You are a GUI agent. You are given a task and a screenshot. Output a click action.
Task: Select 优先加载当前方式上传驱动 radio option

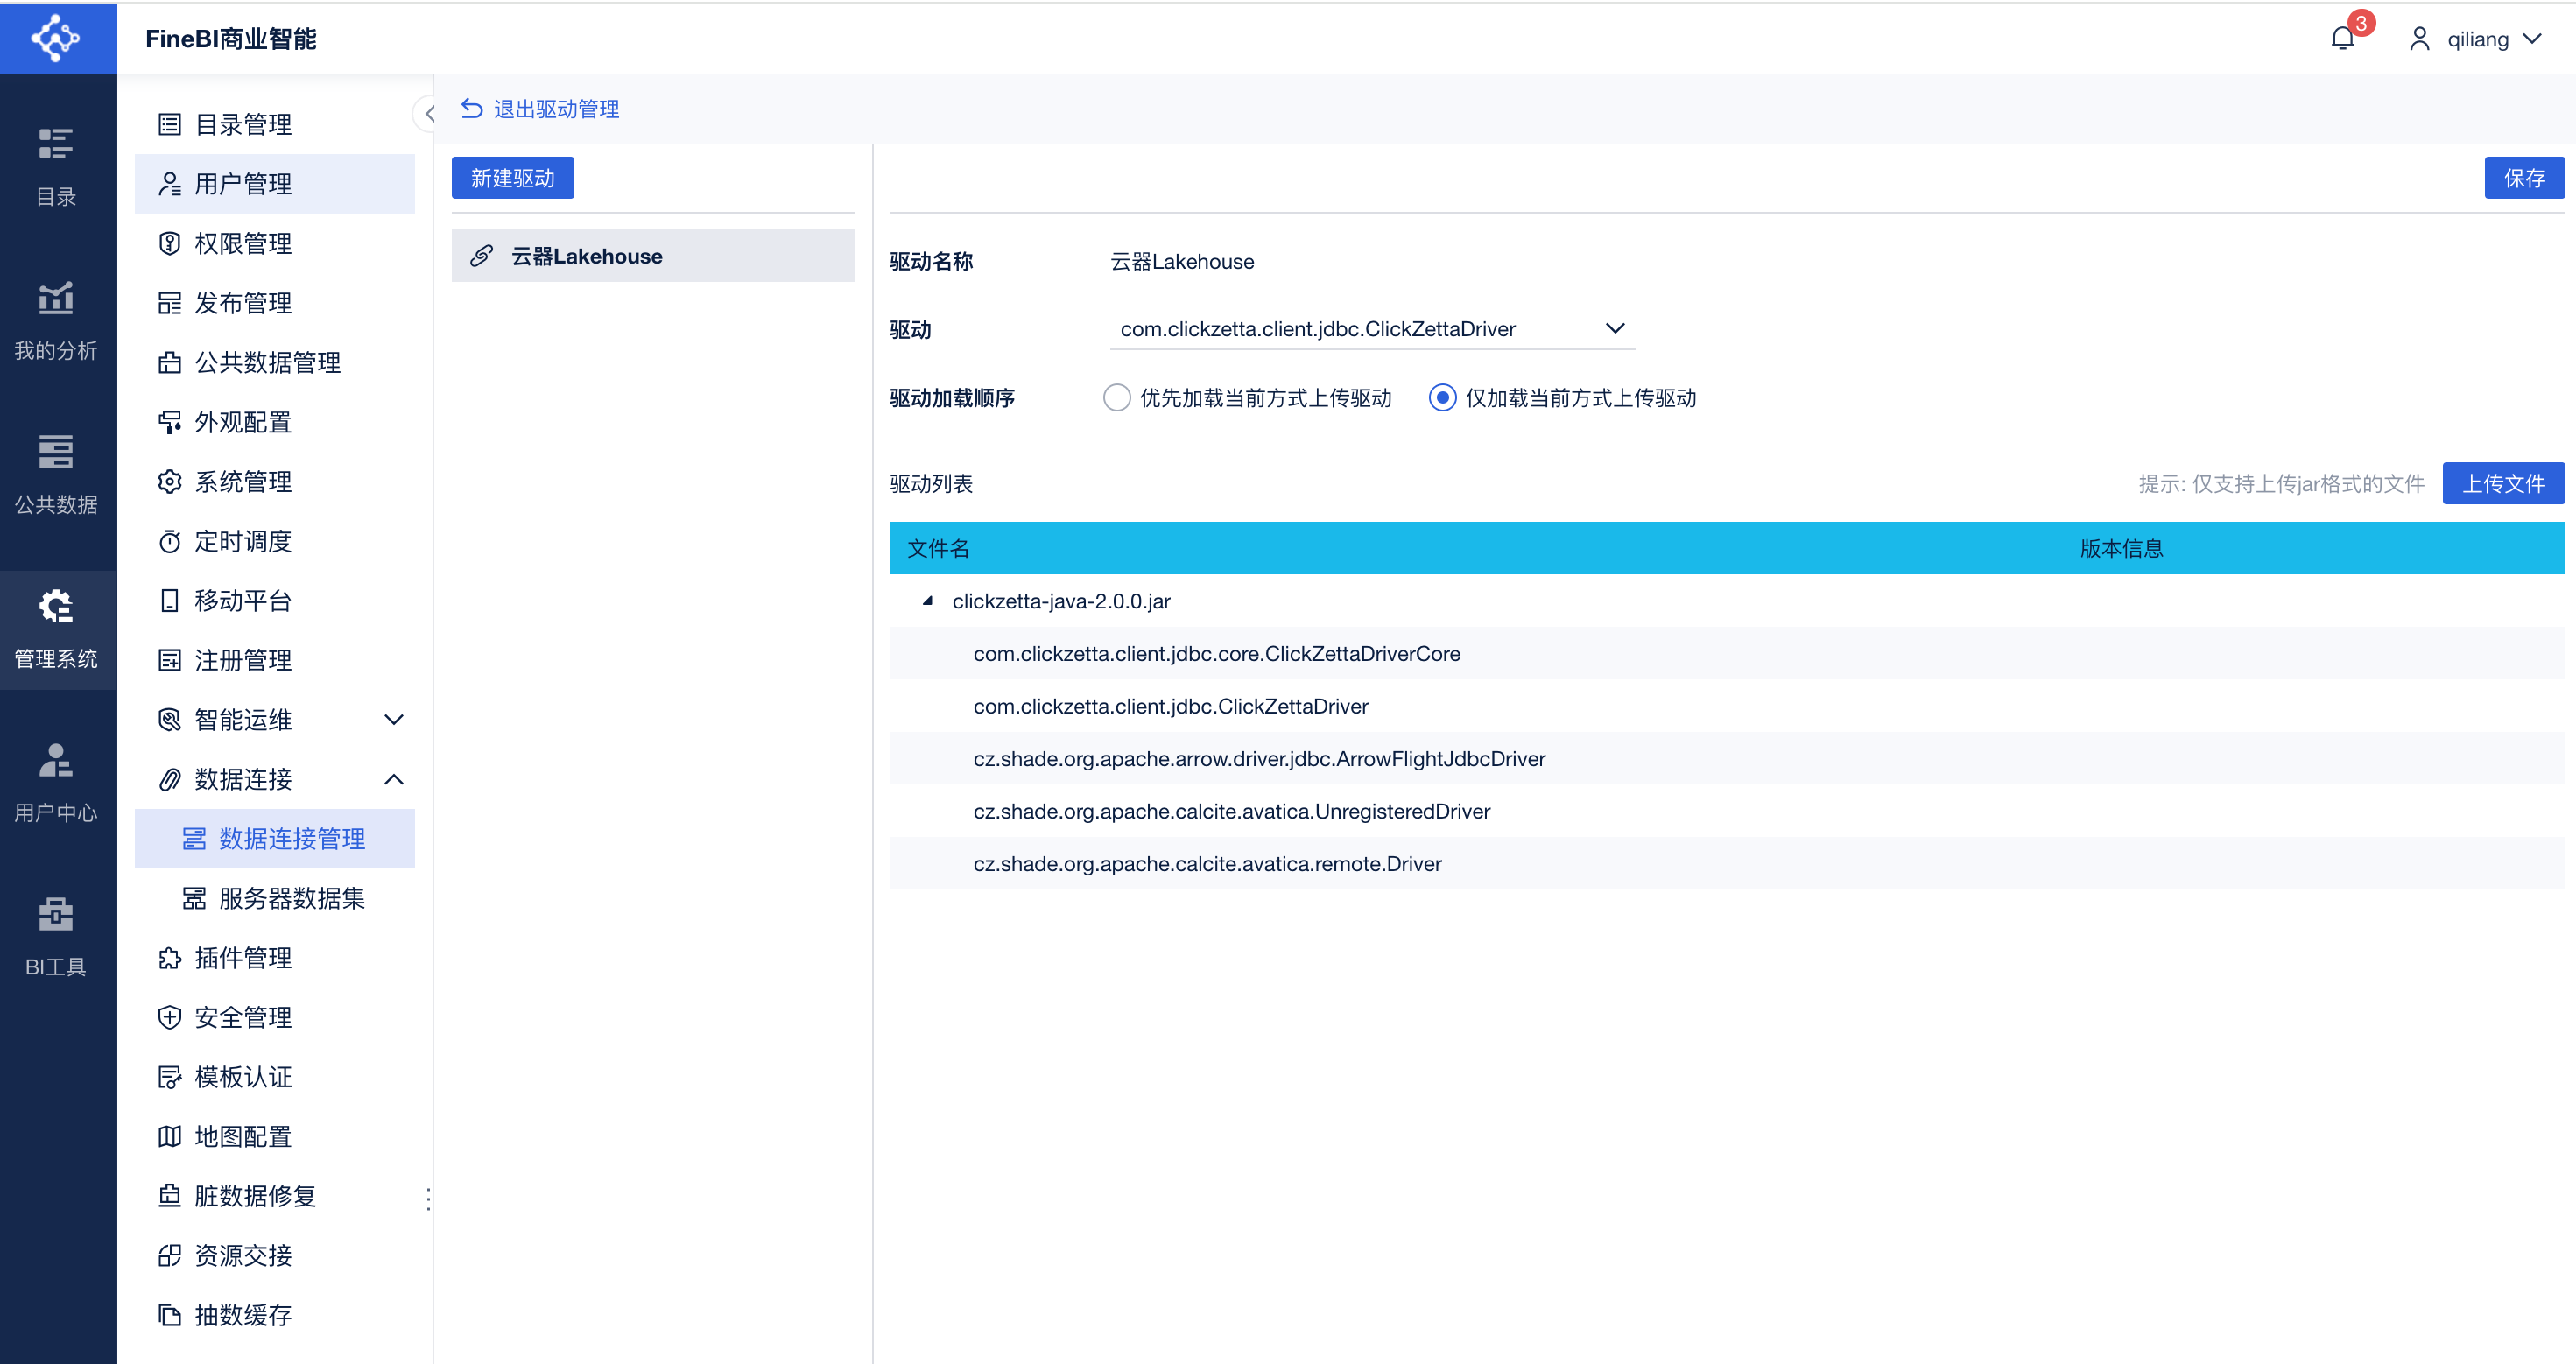[x=1116, y=398]
